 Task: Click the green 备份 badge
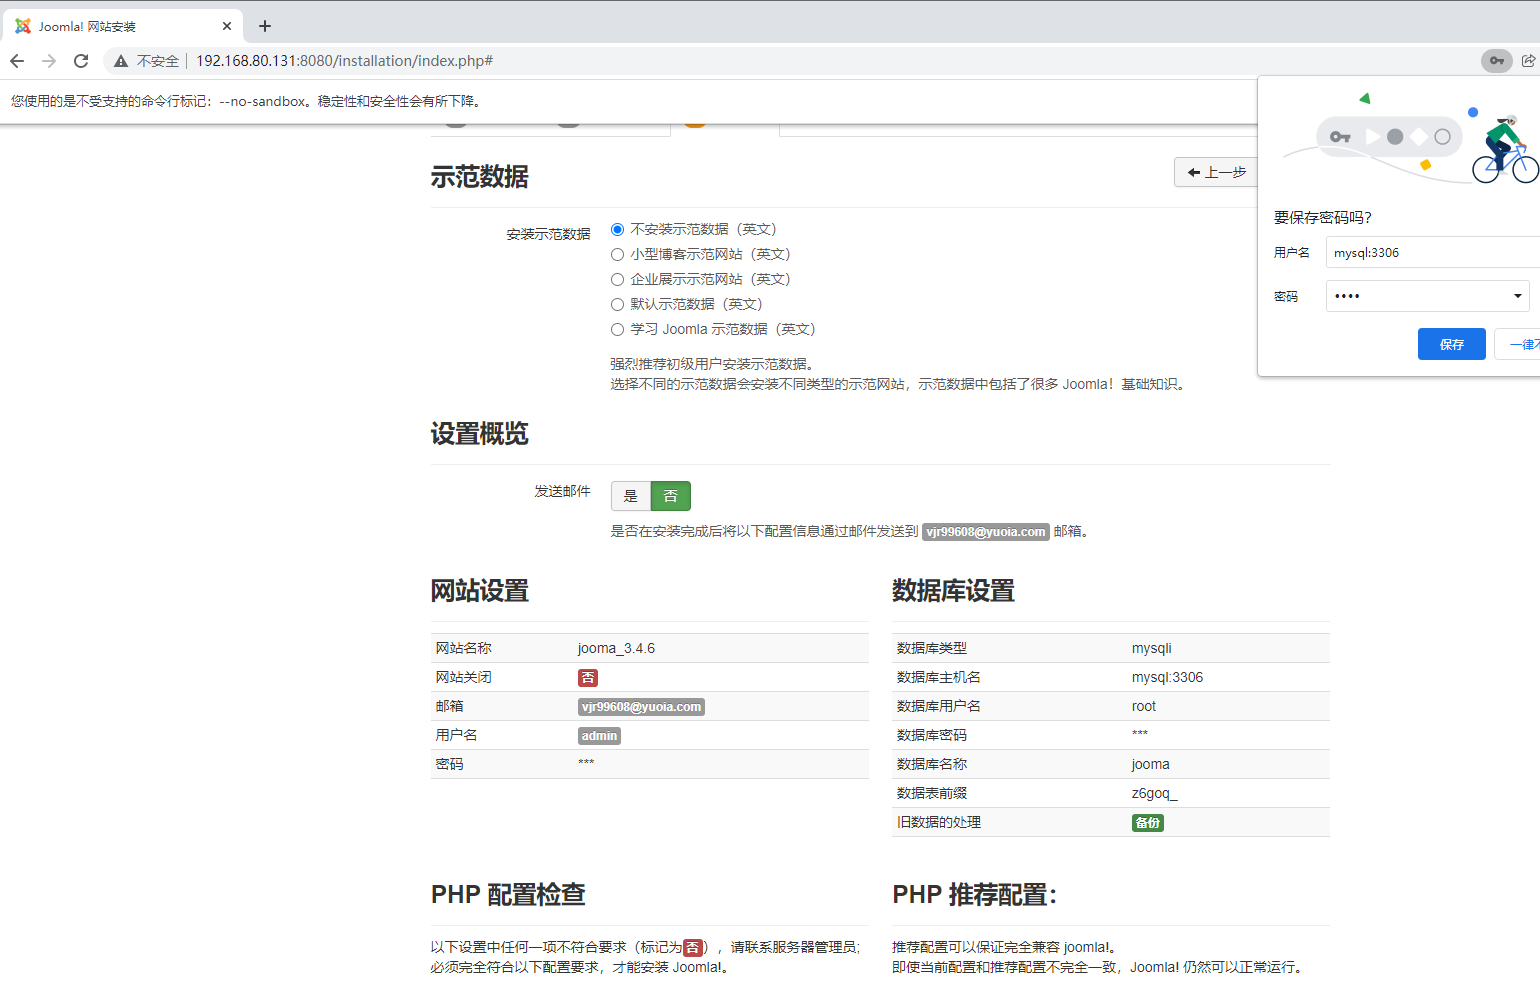pos(1148,823)
